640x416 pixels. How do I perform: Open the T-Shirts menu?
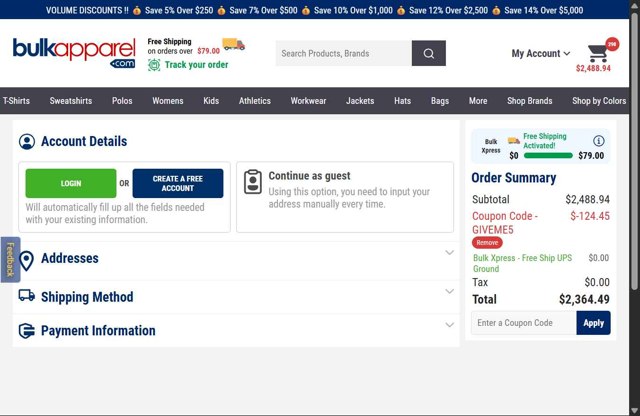16,101
